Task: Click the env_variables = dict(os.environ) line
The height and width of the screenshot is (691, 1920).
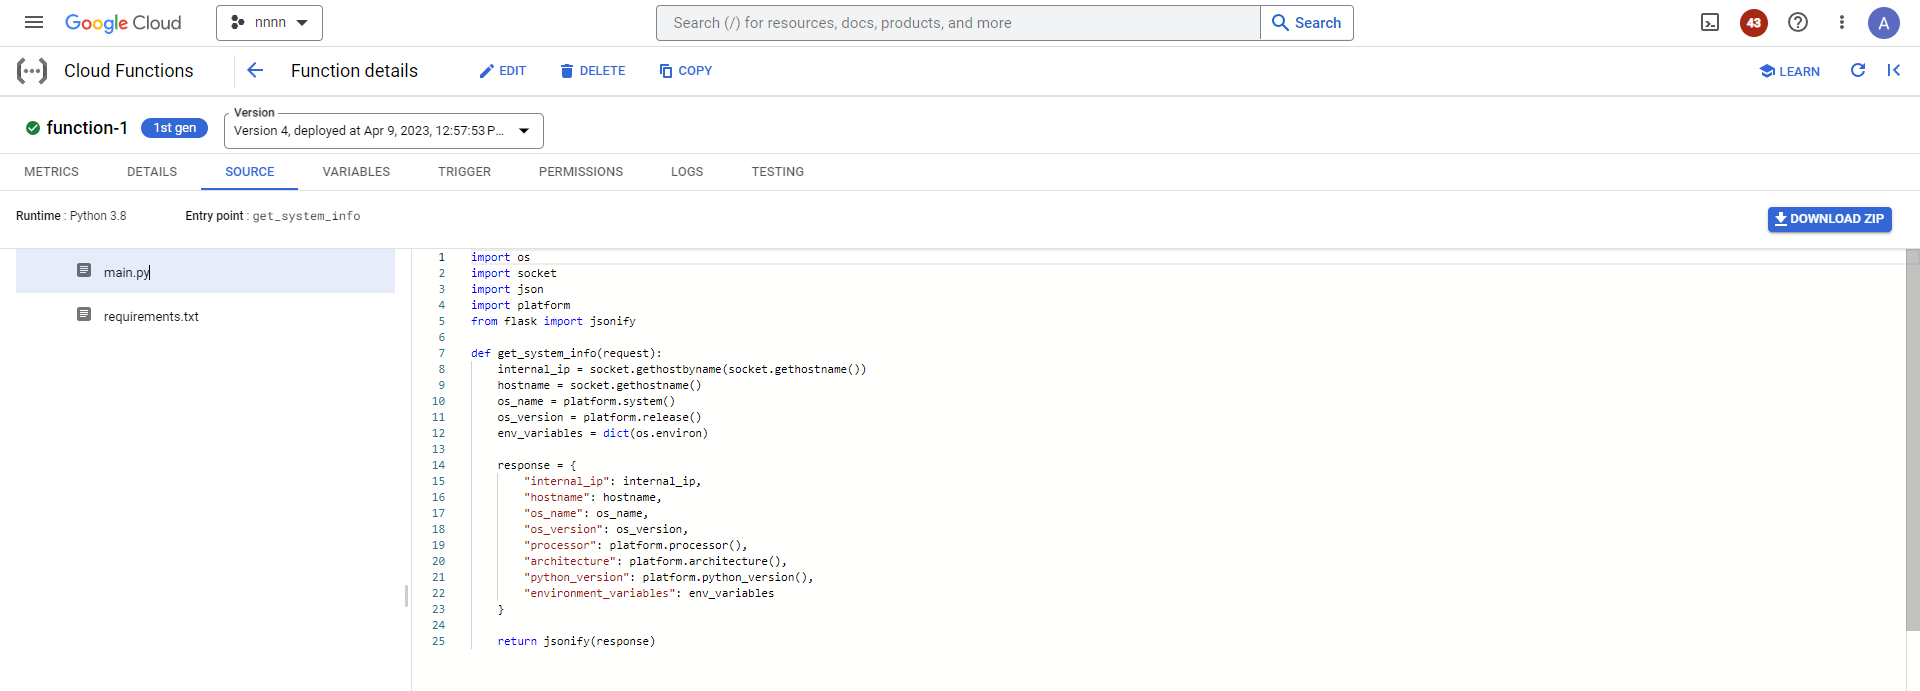Action: click(602, 433)
